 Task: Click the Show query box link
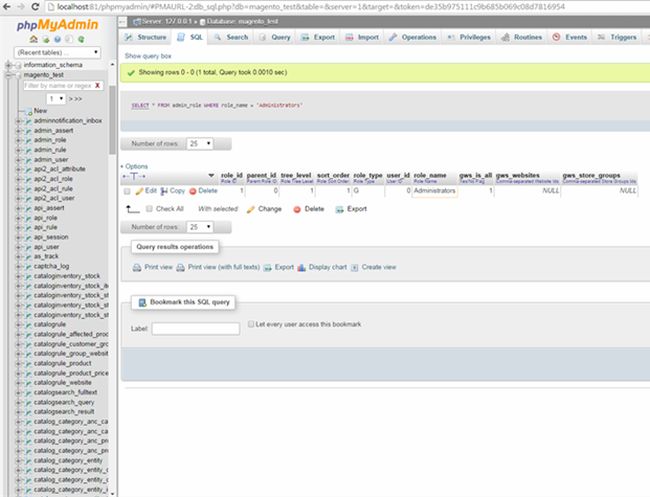[x=148, y=56]
